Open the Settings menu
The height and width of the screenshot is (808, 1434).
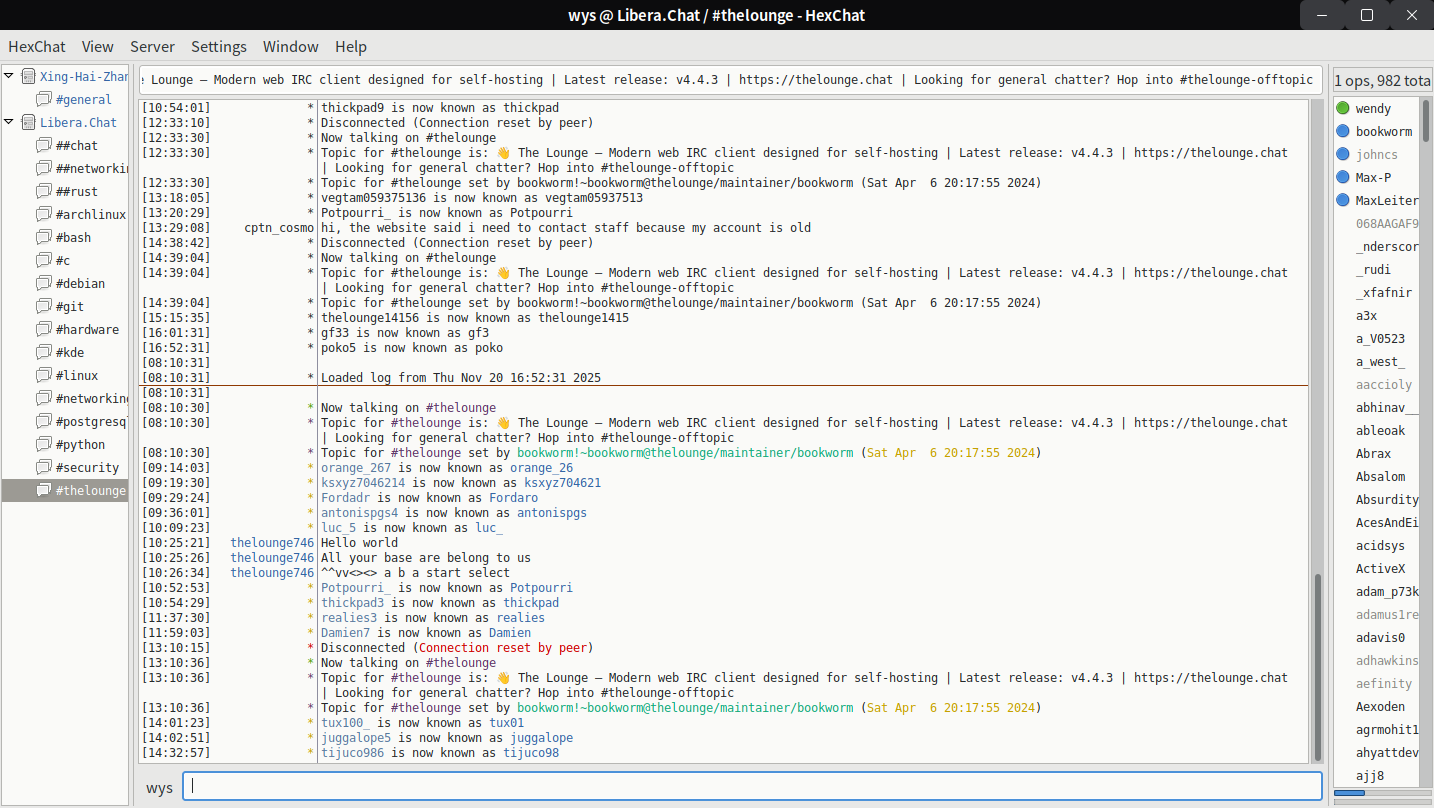coord(219,46)
